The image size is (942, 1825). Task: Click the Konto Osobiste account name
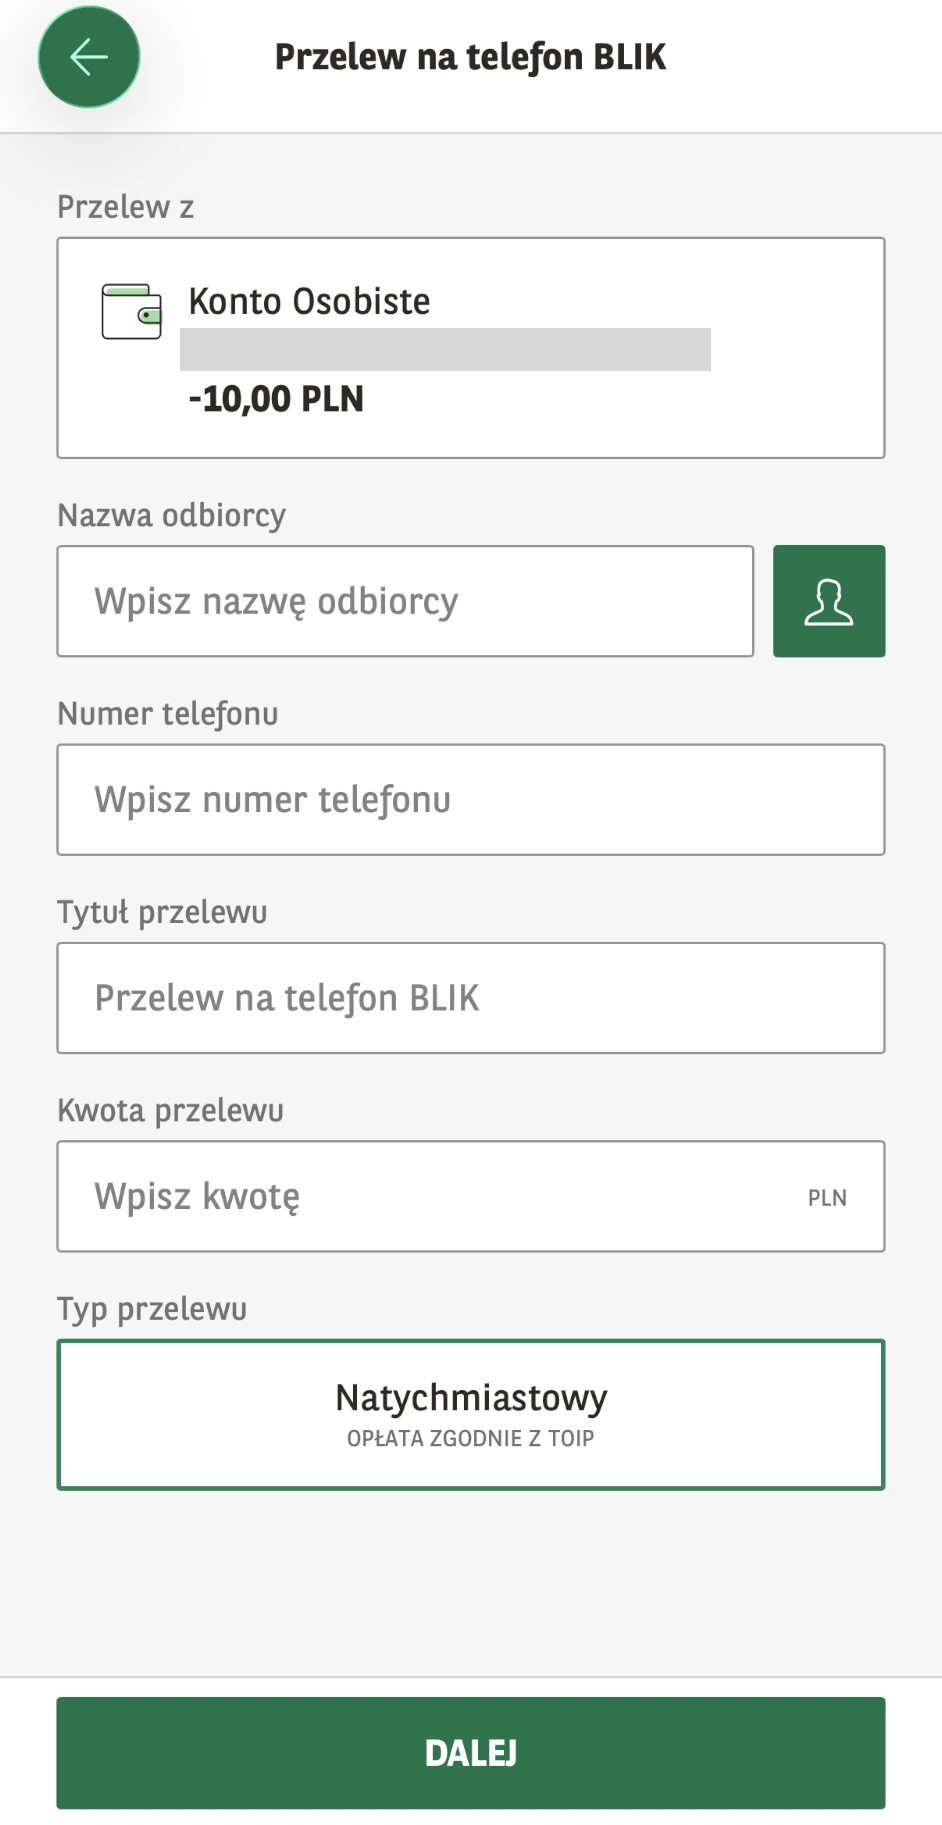click(309, 301)
